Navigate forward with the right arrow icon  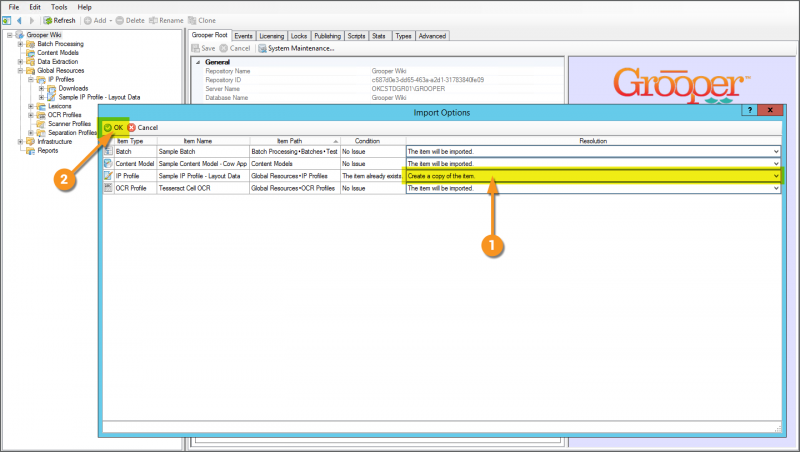32,20
